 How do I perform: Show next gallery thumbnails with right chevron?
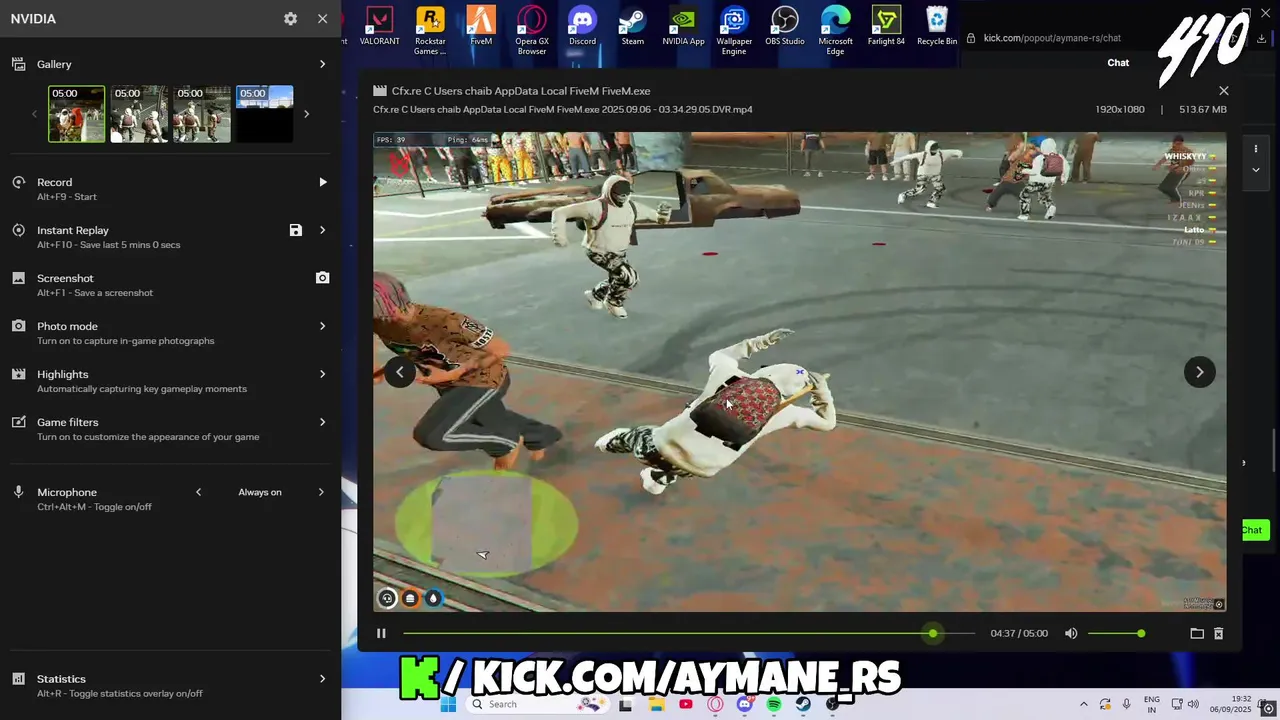click(306, 114)
